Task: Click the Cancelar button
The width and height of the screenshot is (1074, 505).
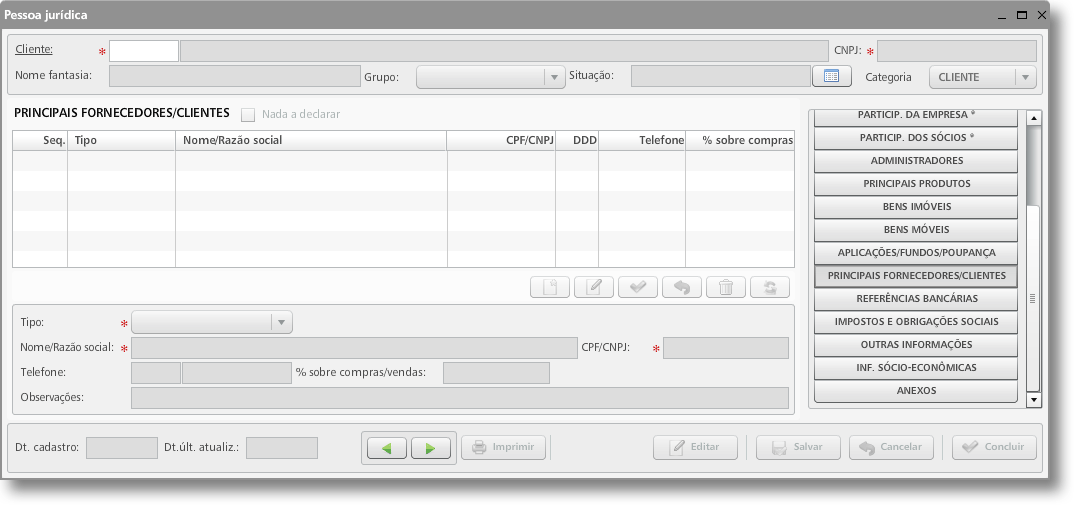Action: click(891, 447)
